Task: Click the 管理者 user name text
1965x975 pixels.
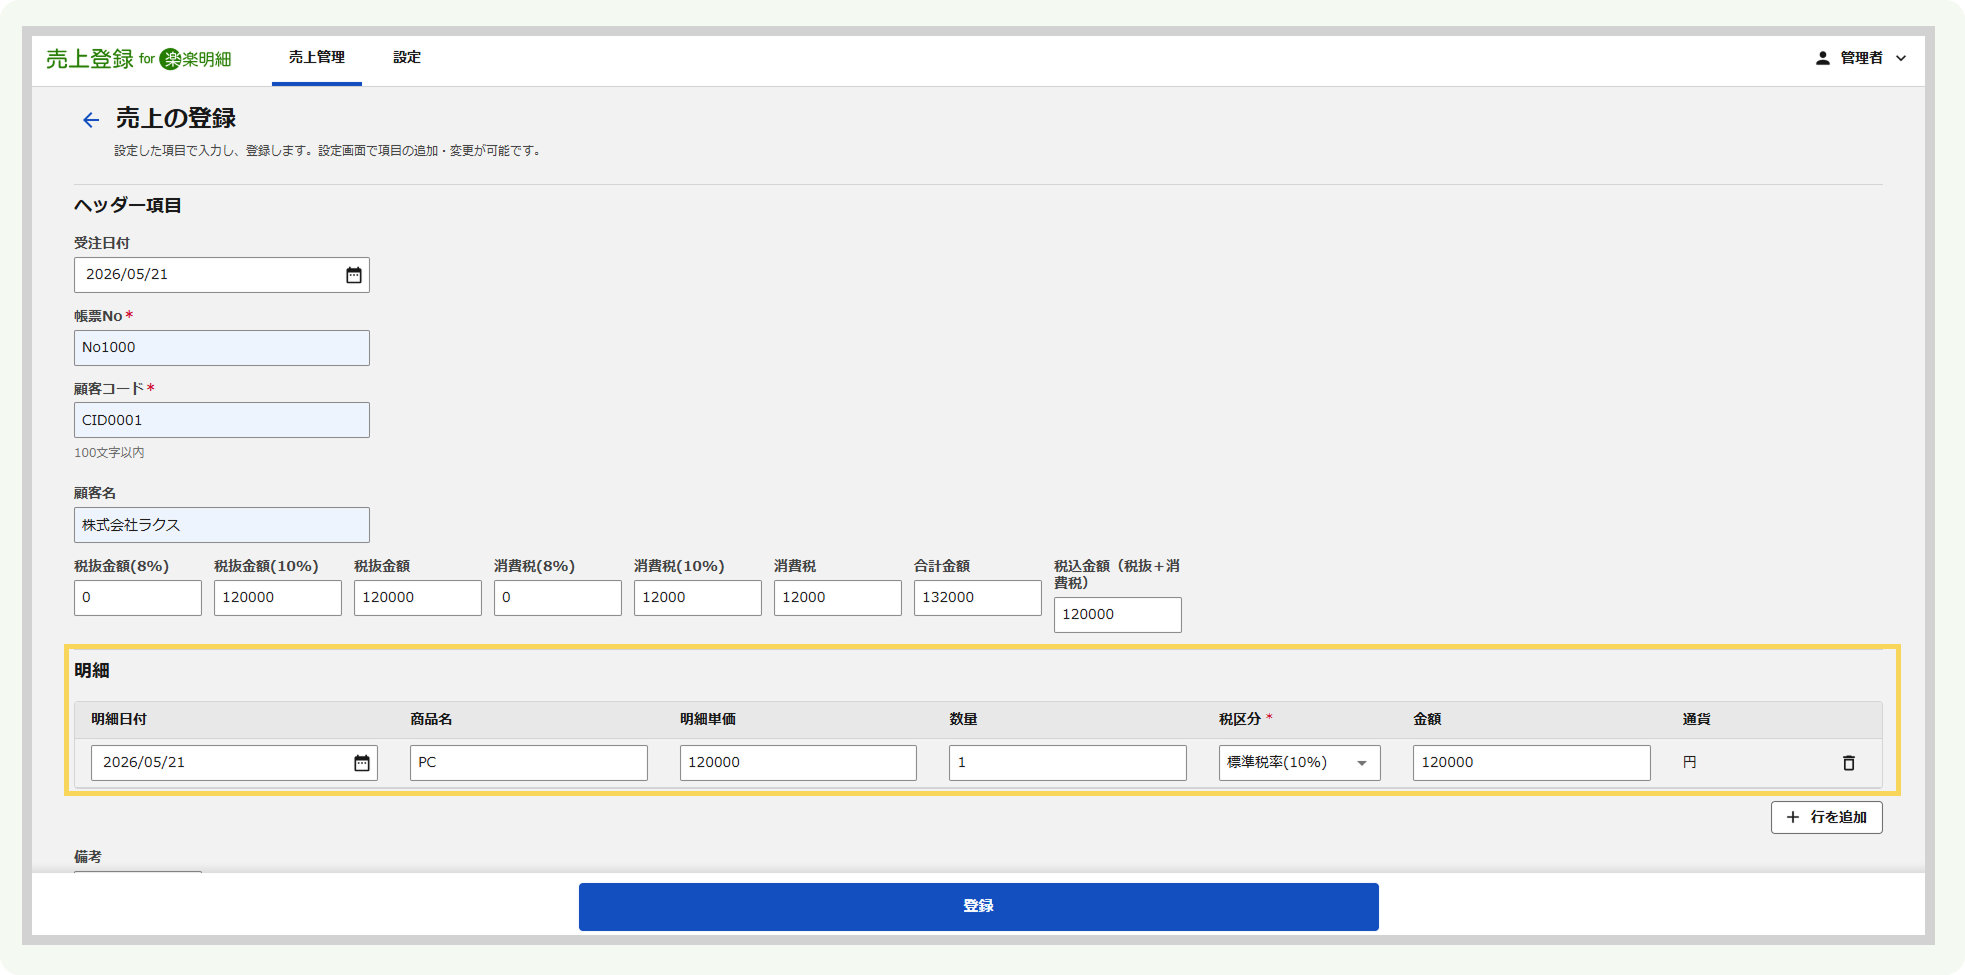Action: [1862, 58]
